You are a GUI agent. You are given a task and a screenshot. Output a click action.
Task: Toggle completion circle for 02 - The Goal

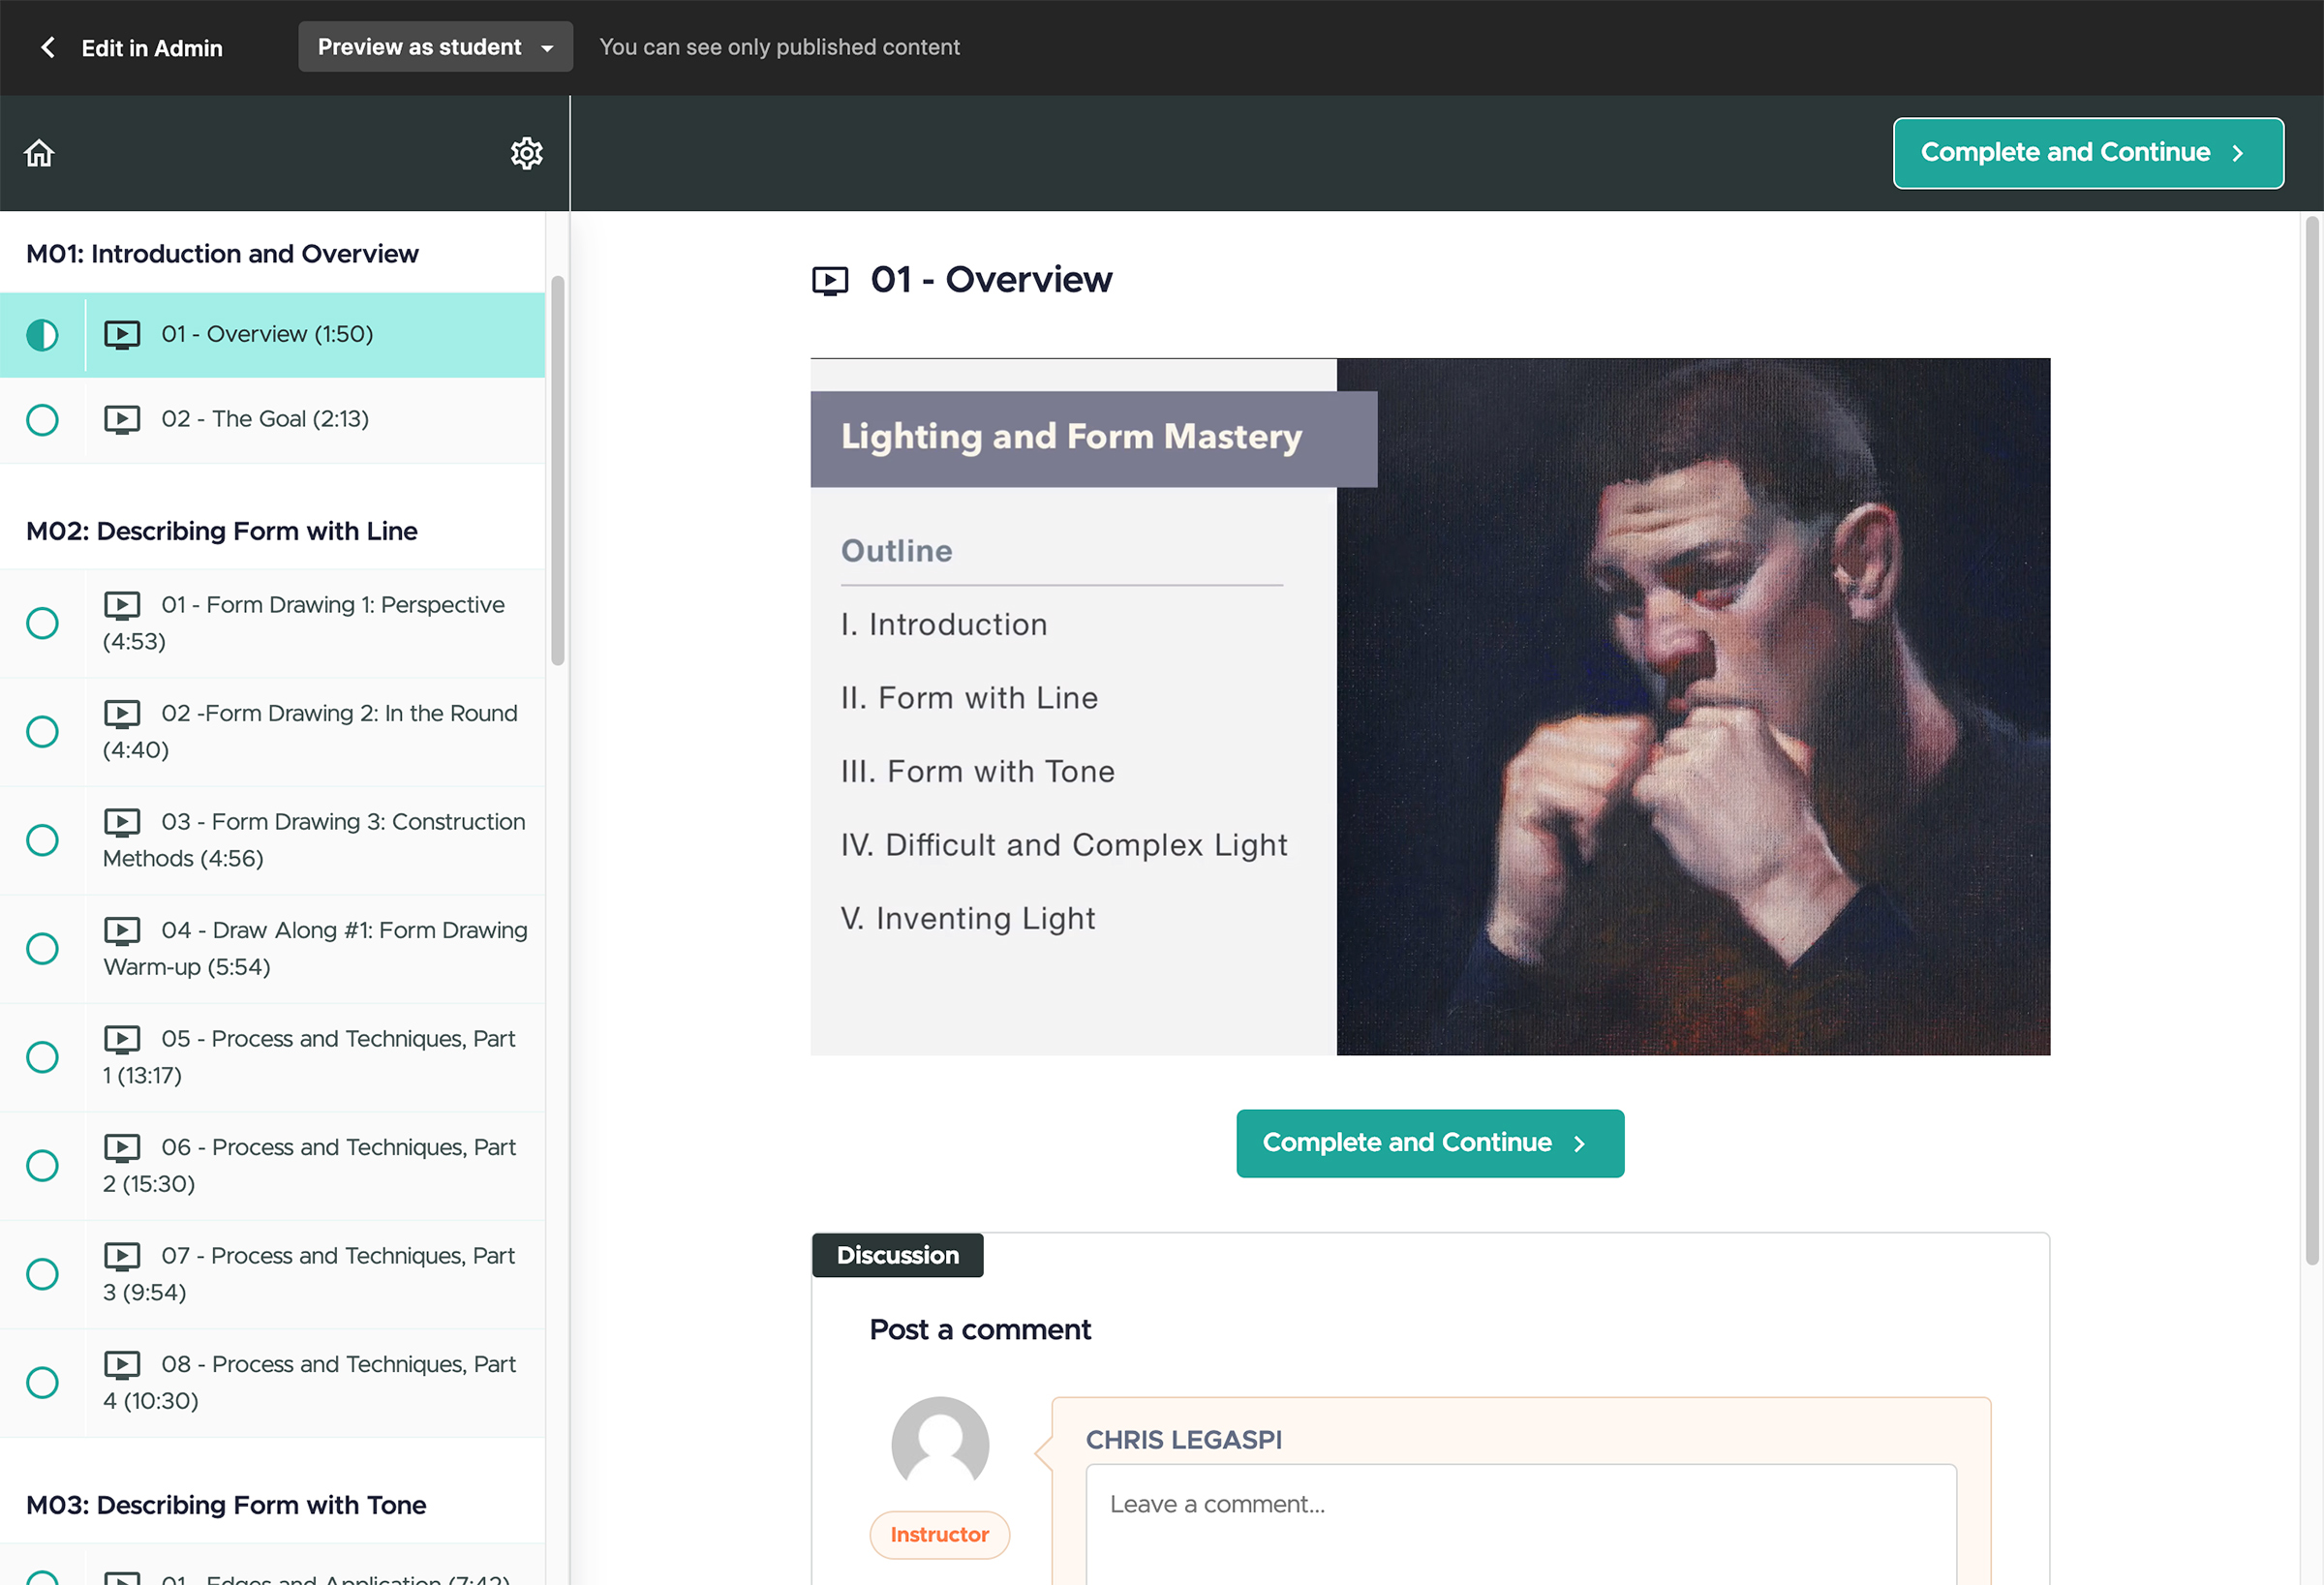(42, 420)
